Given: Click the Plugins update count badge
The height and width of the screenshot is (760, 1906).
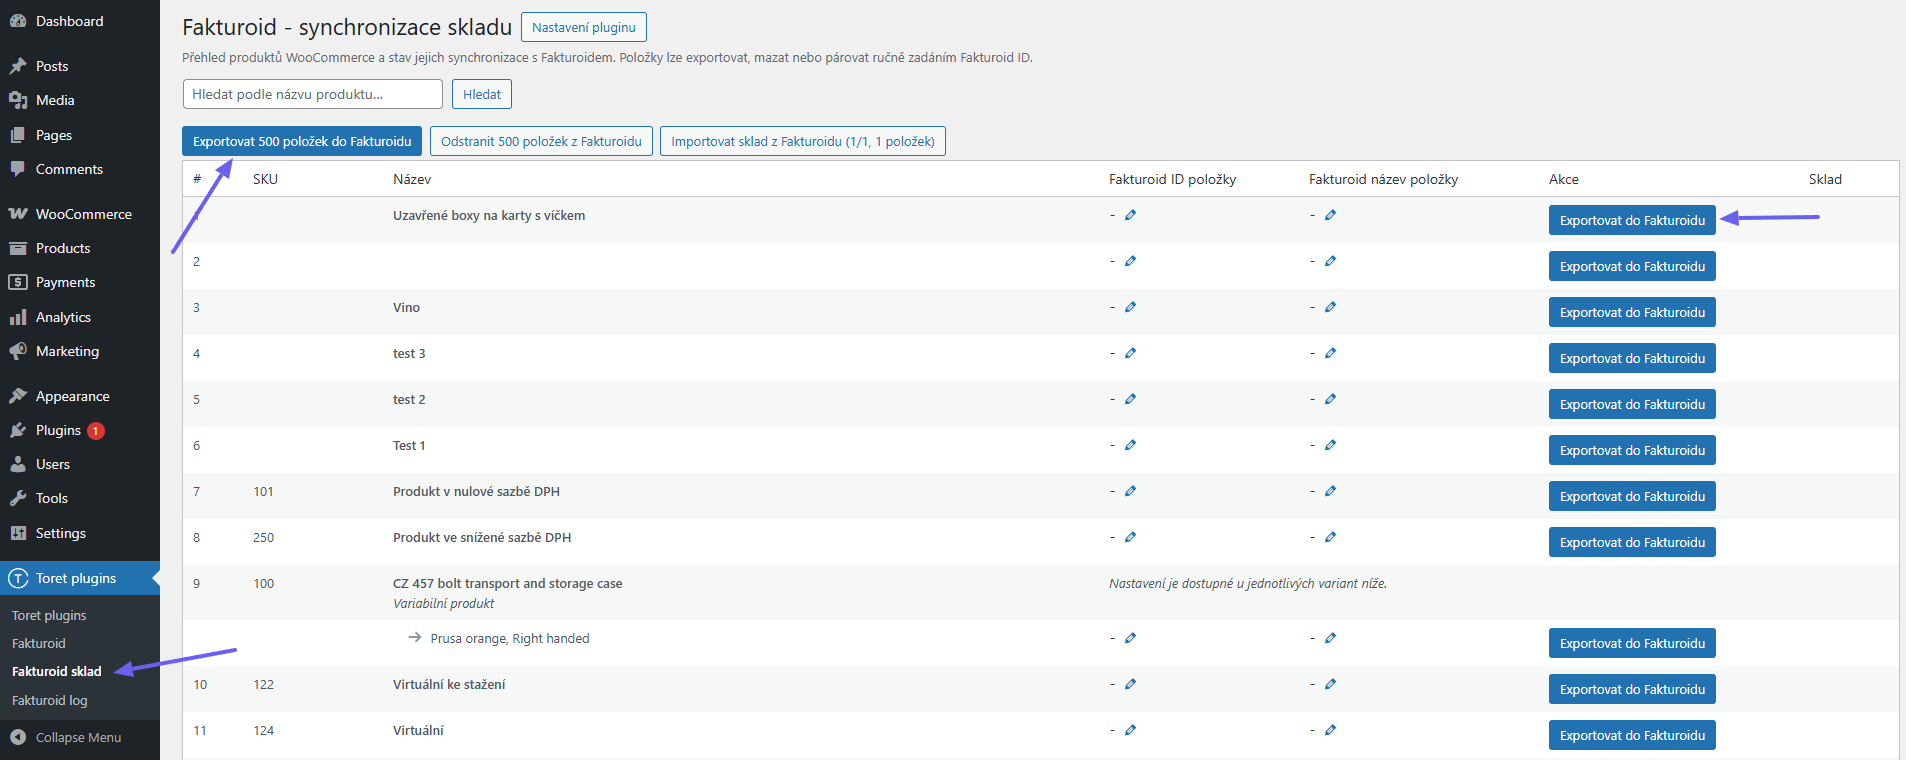Looking at the screenshot, I should (96, 431).
